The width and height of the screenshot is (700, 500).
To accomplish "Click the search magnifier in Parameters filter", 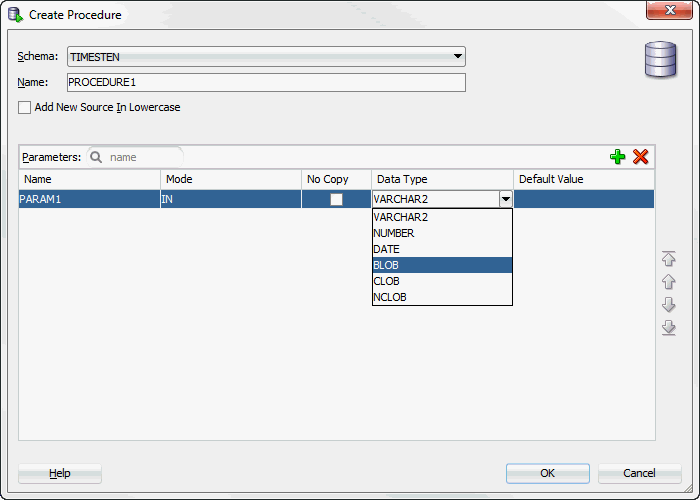I will click(96, 157).
